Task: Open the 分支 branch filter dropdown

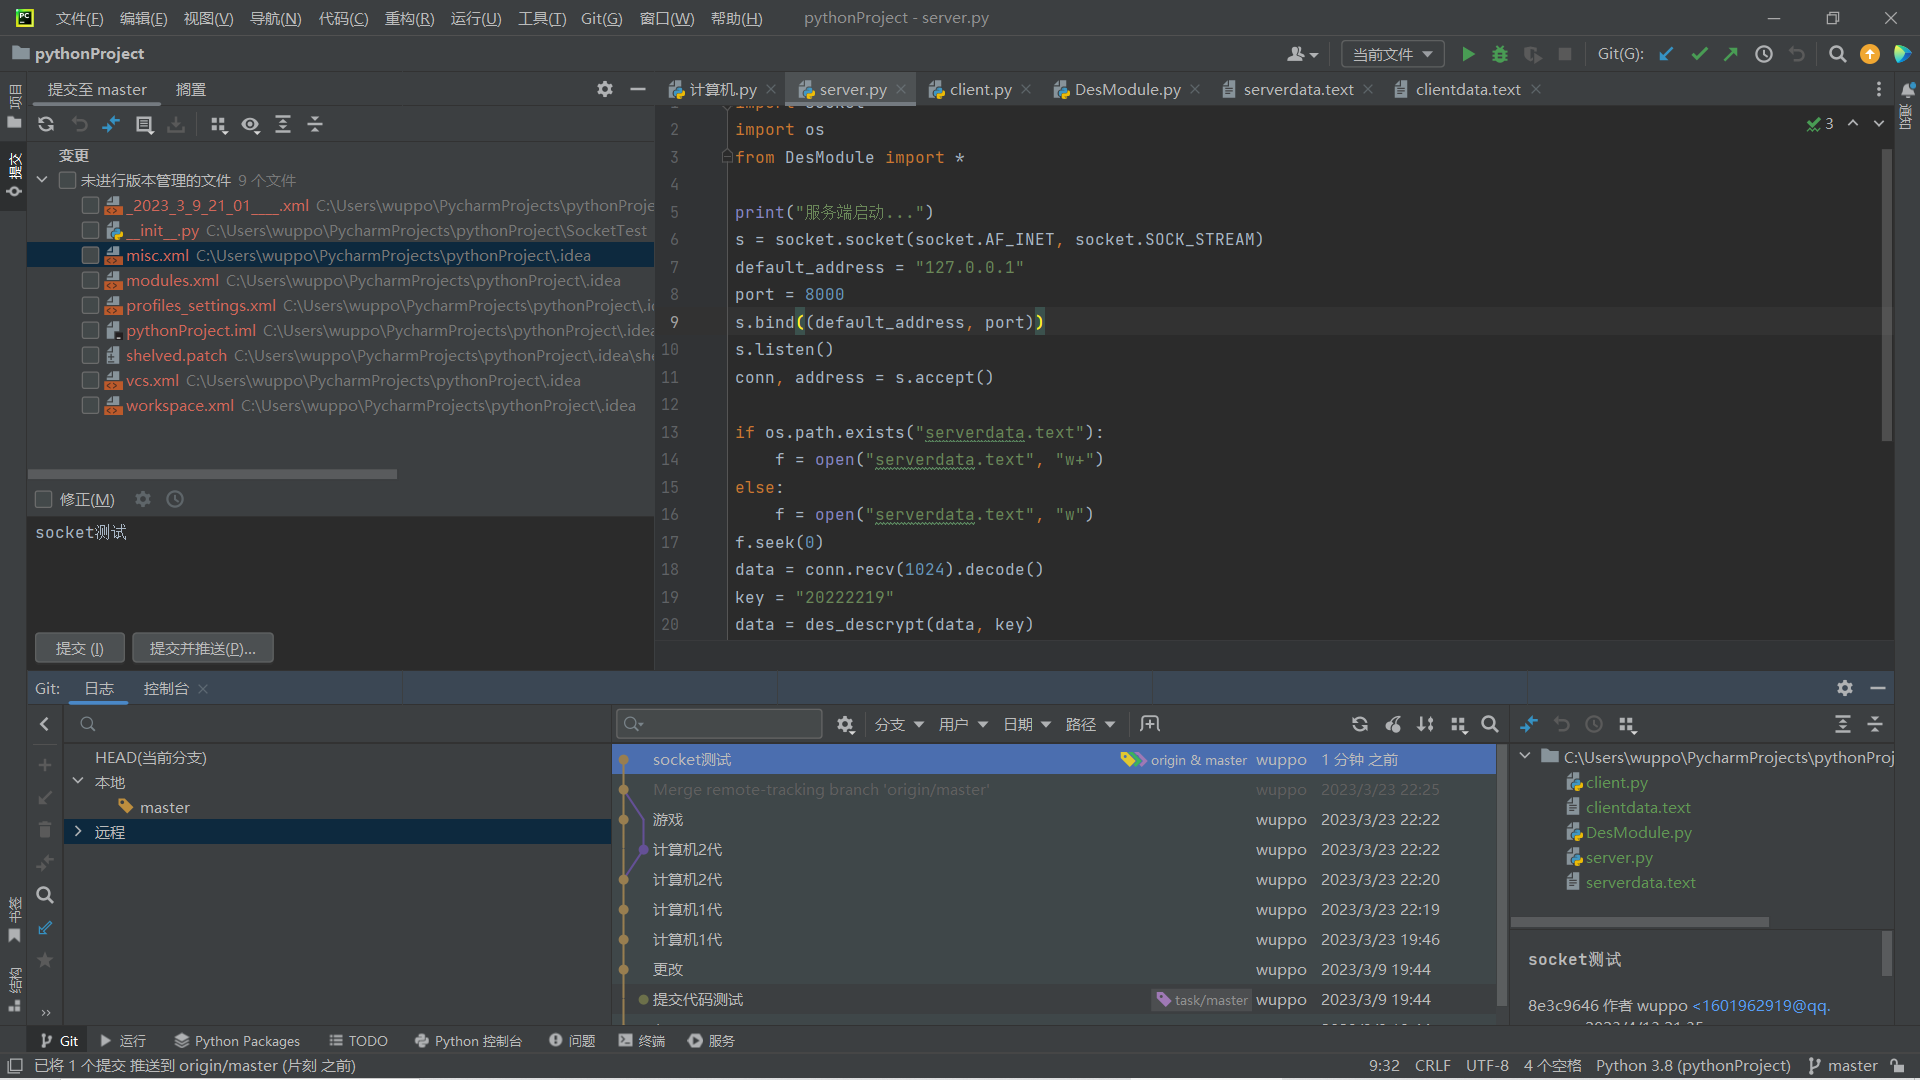Action: tap(898, 724)
